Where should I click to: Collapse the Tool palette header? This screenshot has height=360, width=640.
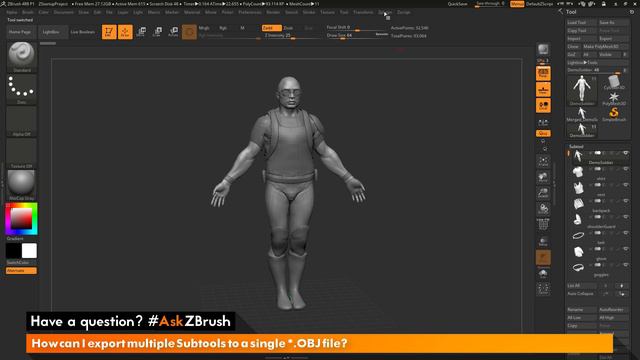(571, 12)
